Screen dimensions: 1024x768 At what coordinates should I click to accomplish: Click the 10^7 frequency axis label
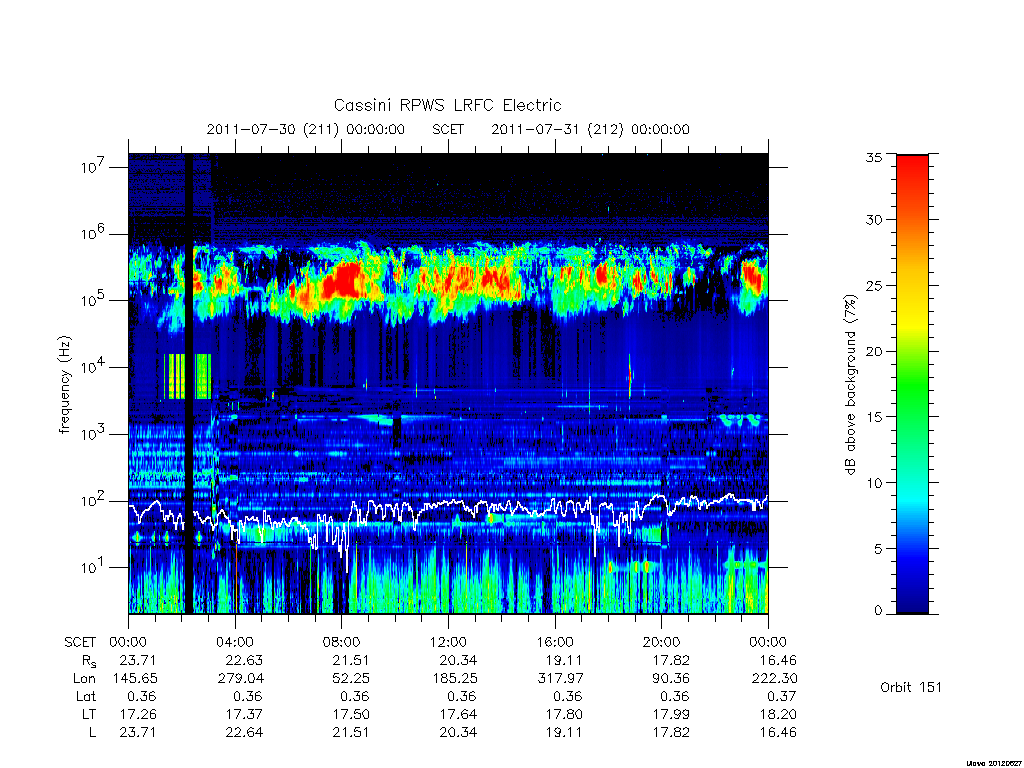click(93, 167)
